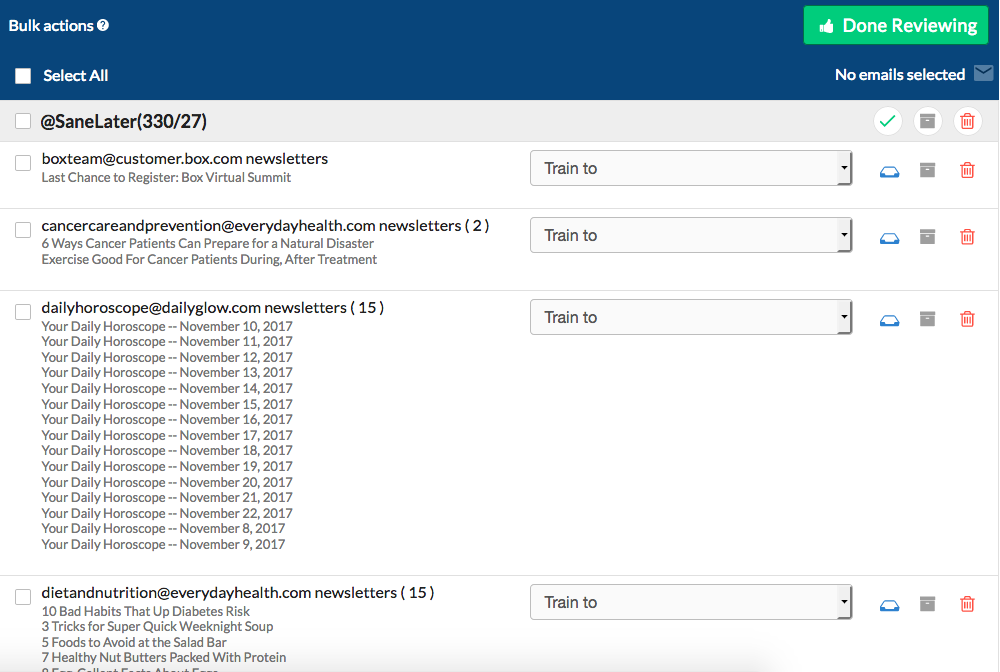
Task: Open Daily Horoscope November 17, 2017
Action: (167, 435)
